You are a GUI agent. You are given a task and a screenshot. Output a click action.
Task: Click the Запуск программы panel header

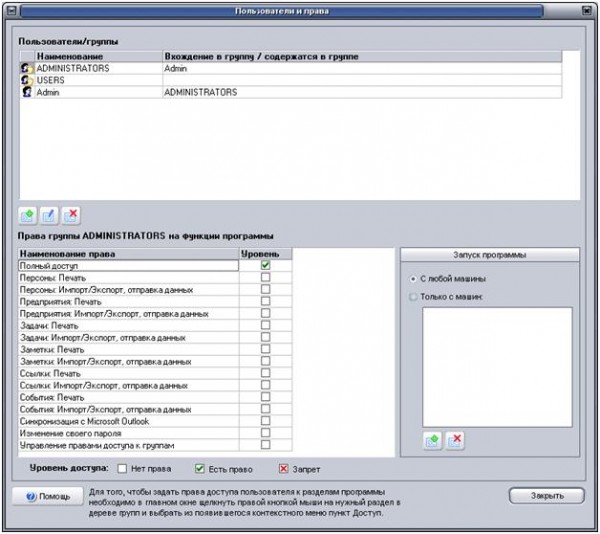point(490,255)
